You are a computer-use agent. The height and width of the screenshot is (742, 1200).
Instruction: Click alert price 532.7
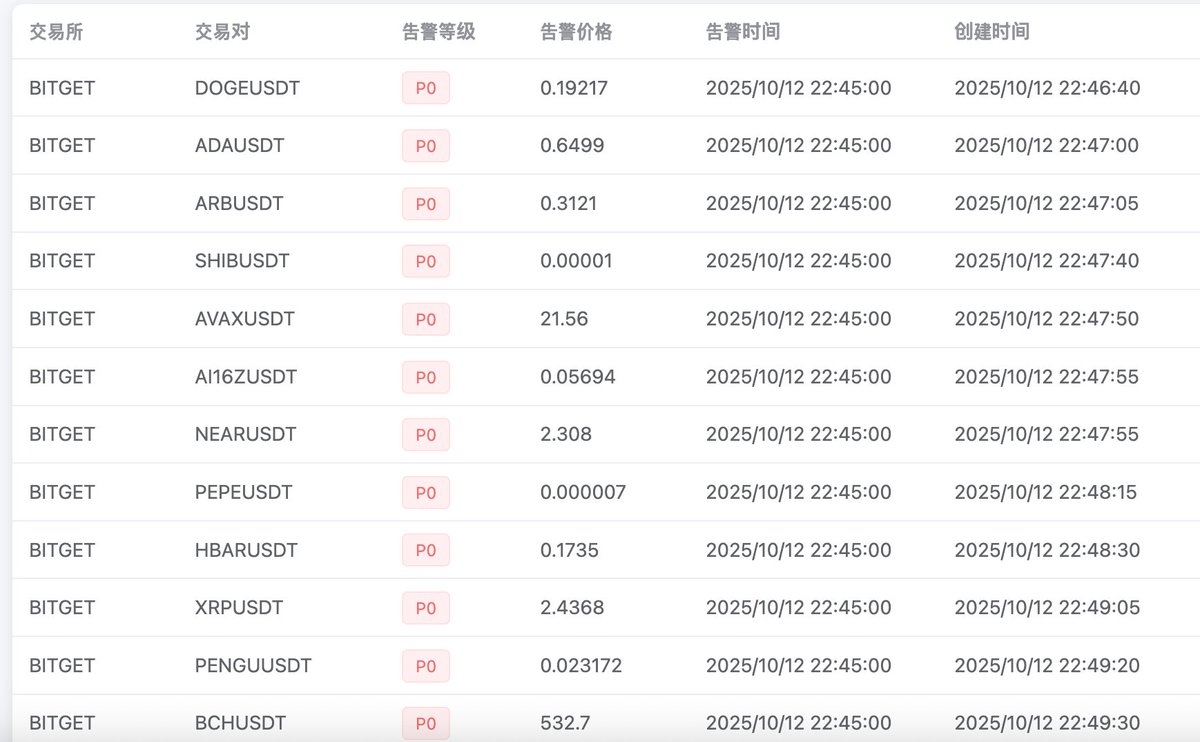pos(565,724)
